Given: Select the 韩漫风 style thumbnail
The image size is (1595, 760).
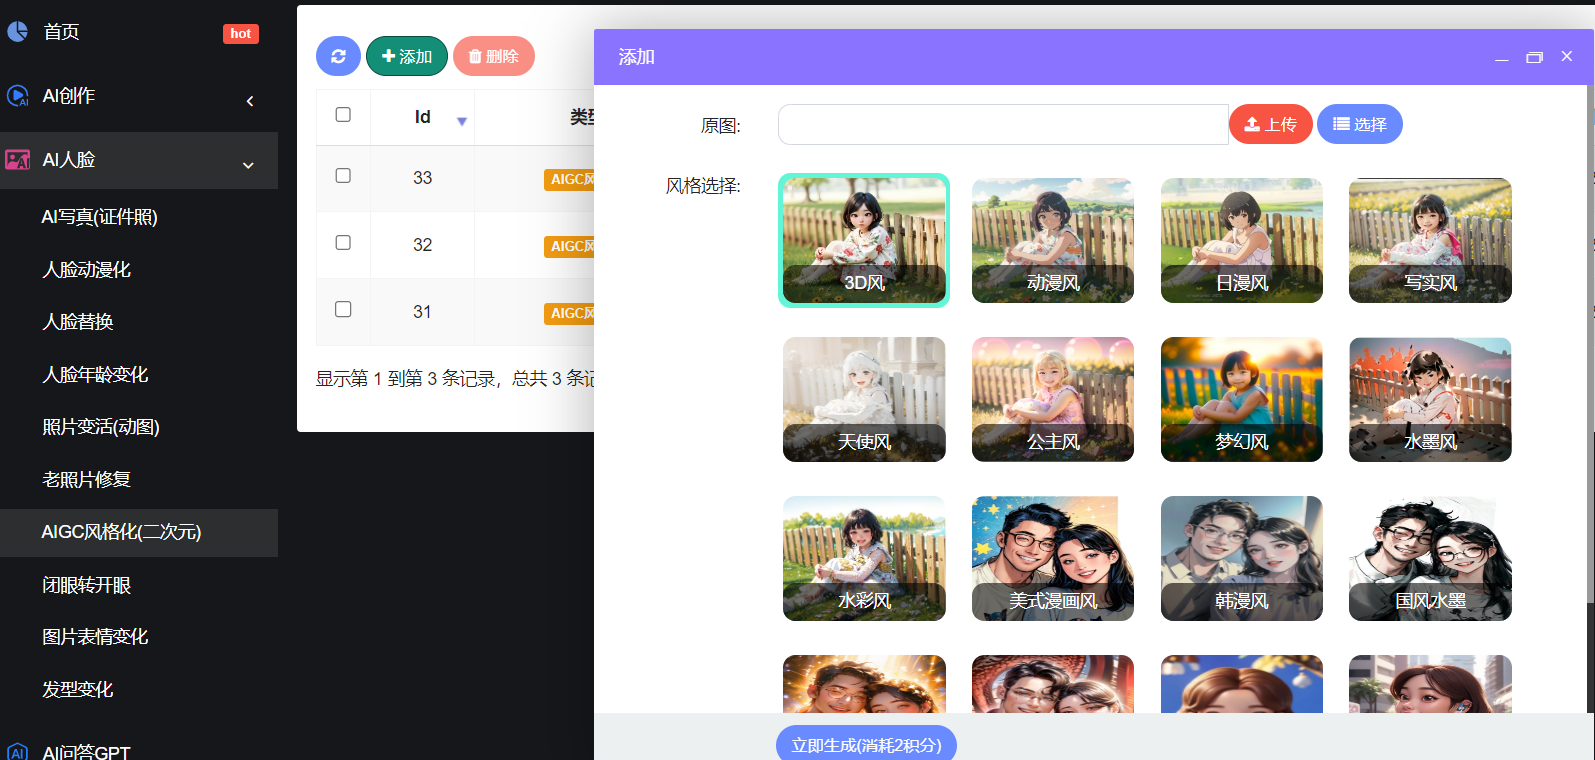Looking at the screenshot, I should click(1242, 558).
